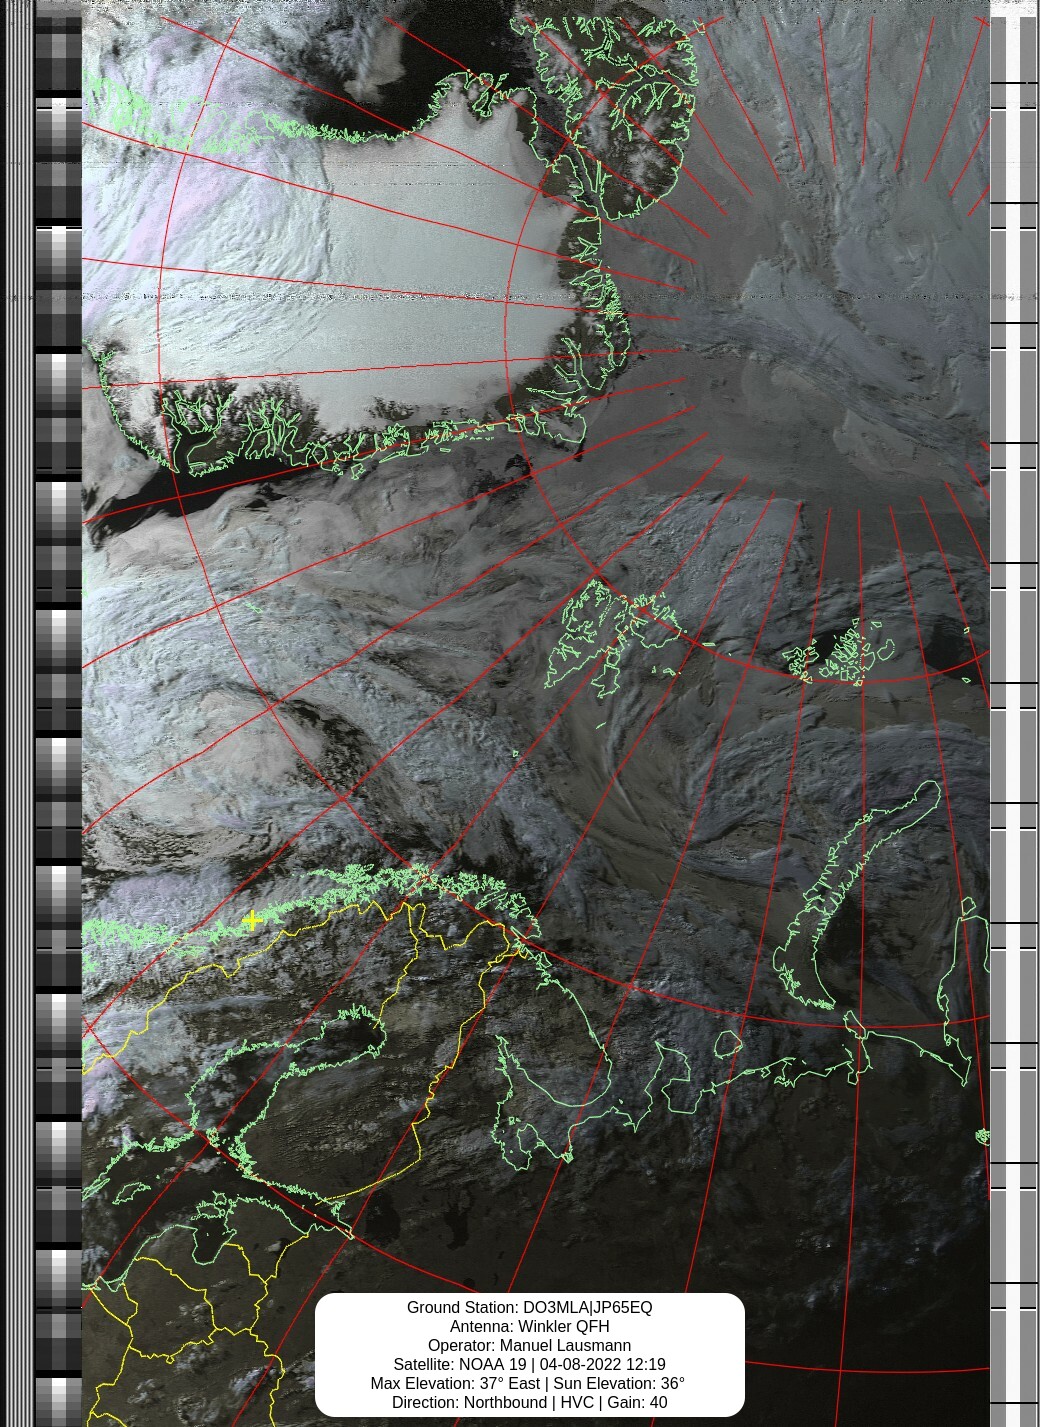
Task: Click the text 'Operator: Manuel Lausmann'
Action: click(x=529, y=1345)
